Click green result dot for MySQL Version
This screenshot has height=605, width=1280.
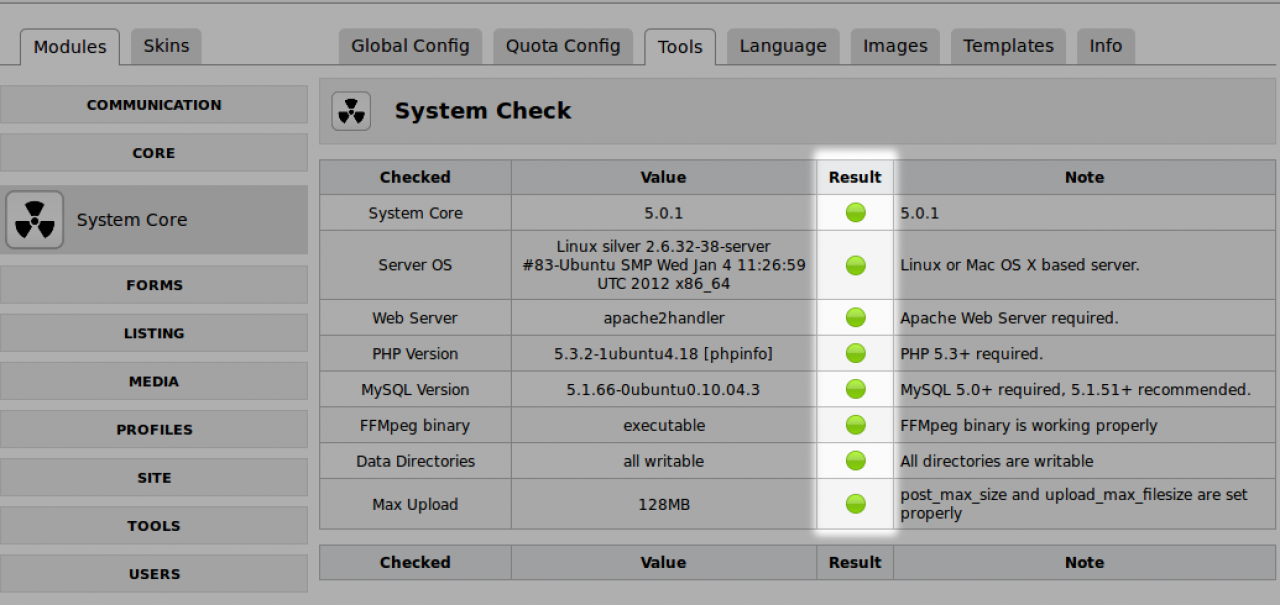[x=855, y=390]
